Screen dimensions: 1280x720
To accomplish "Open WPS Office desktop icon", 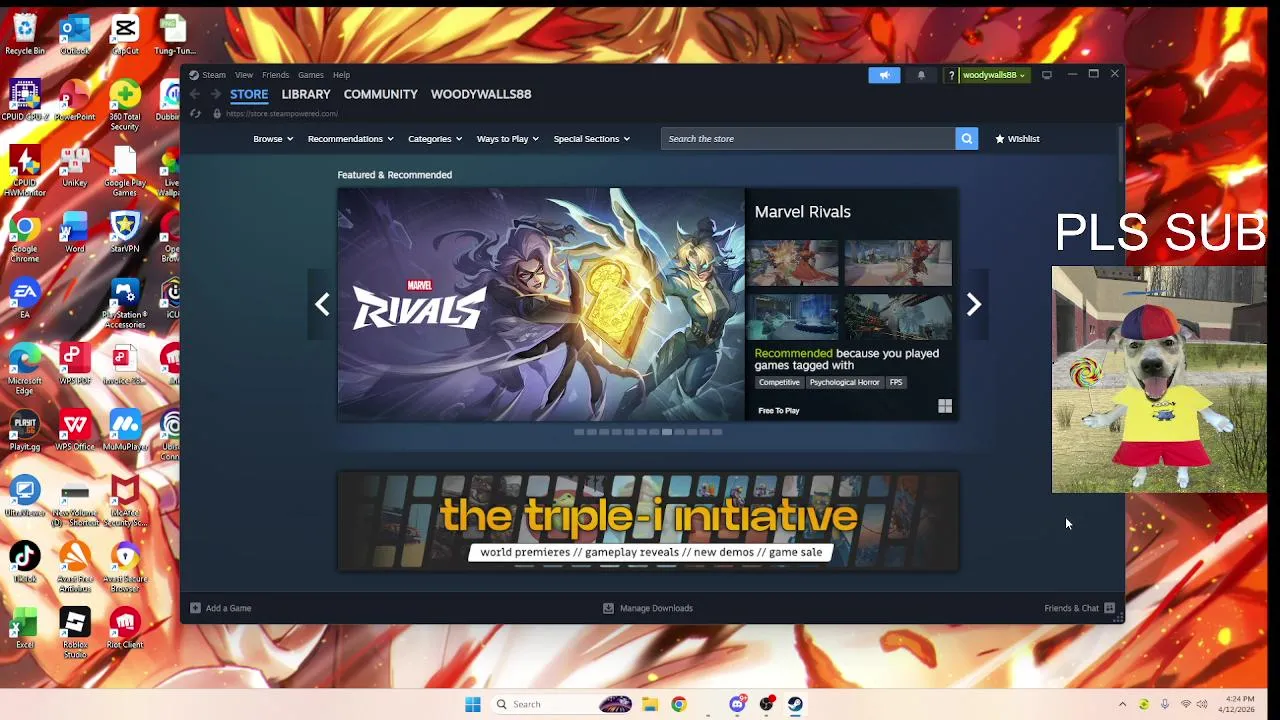I will tap(75, 430).
